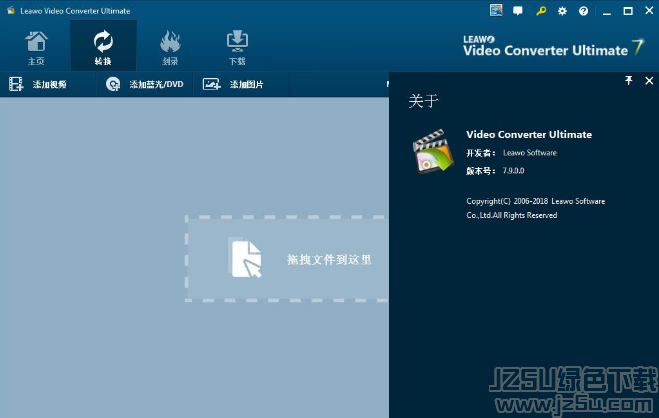This screenshot has height=418, width=659.
Task: Close the 关于 about panel
Action: 649,80
